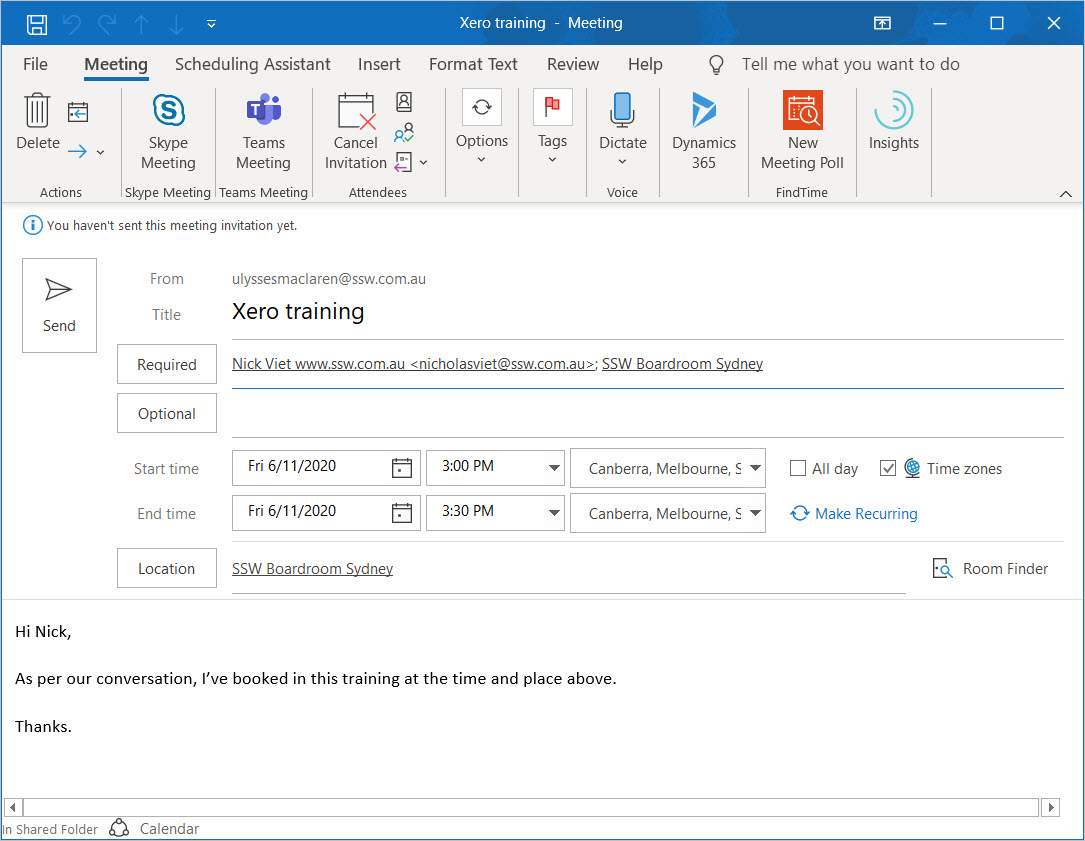1085x841 pixels.
Task: Expand the 3:00 PM start time dropdown
Action: [553, 468]
